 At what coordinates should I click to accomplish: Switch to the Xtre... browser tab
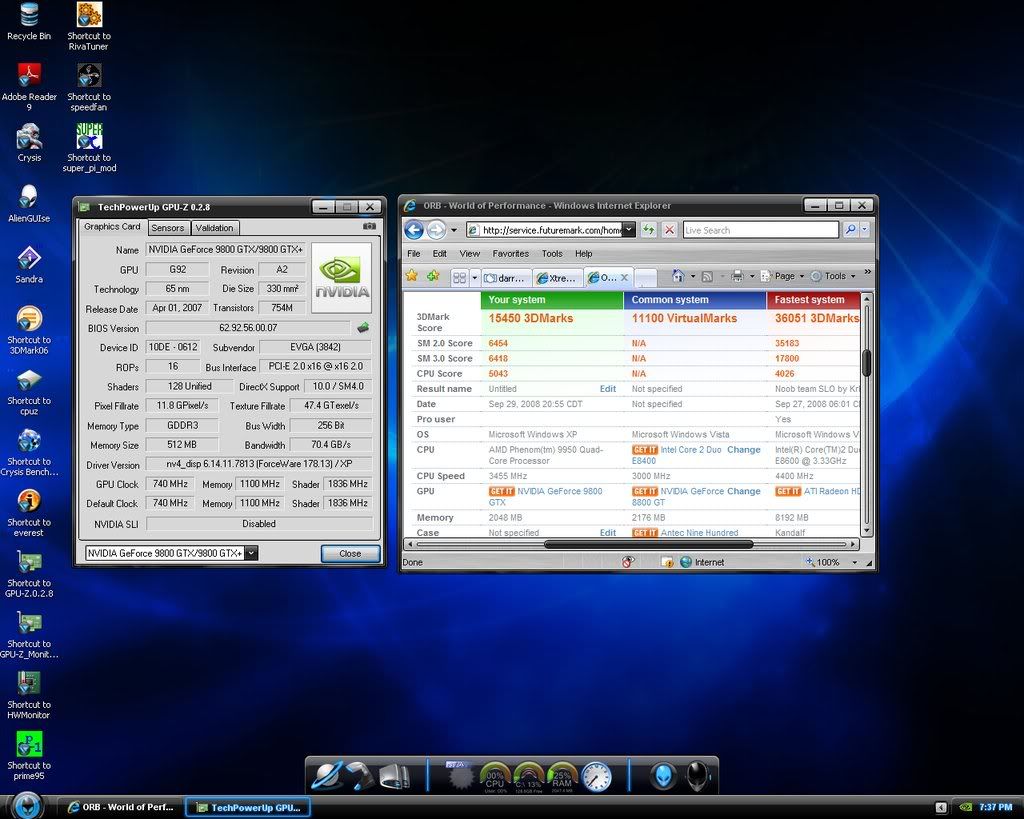pyautogui.click(x=557, y=278)
